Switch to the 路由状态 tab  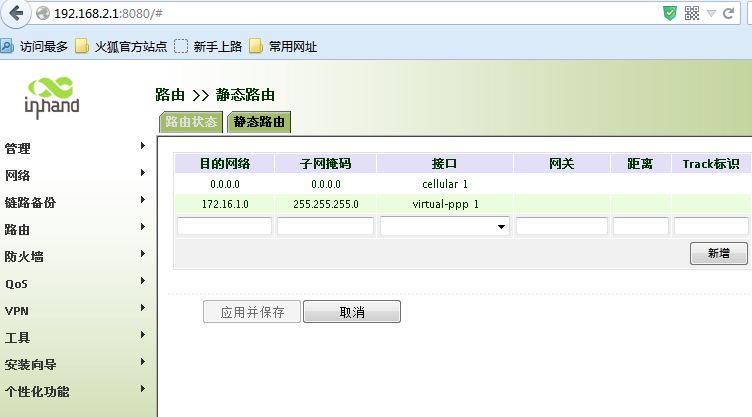pyautogui.click(x=191, y=122)
